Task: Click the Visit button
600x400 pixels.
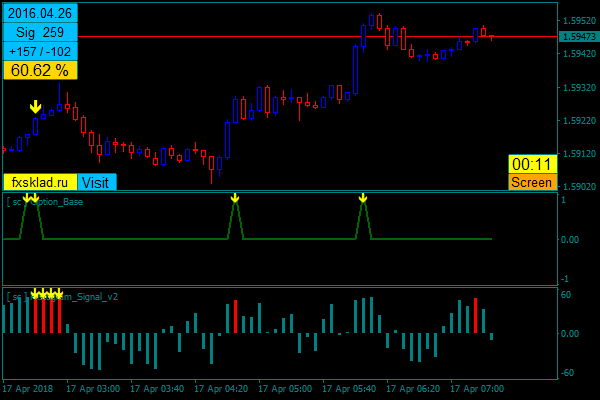Action: point(96,182)
